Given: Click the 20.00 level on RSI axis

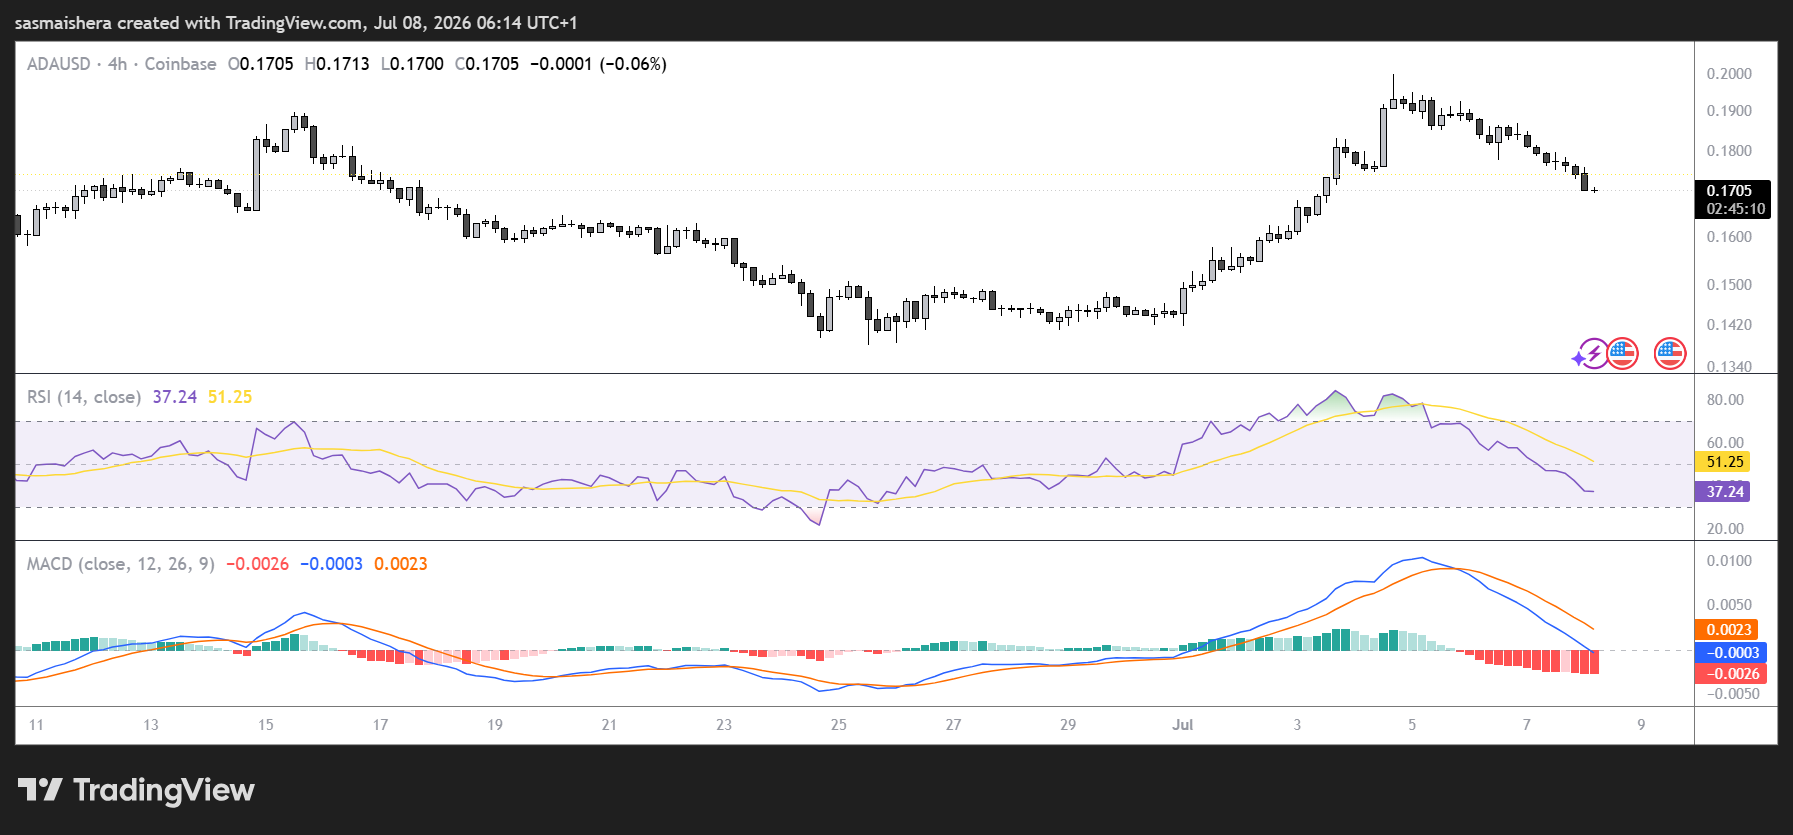Looking at the screenshot, I should coord(1725,529).
